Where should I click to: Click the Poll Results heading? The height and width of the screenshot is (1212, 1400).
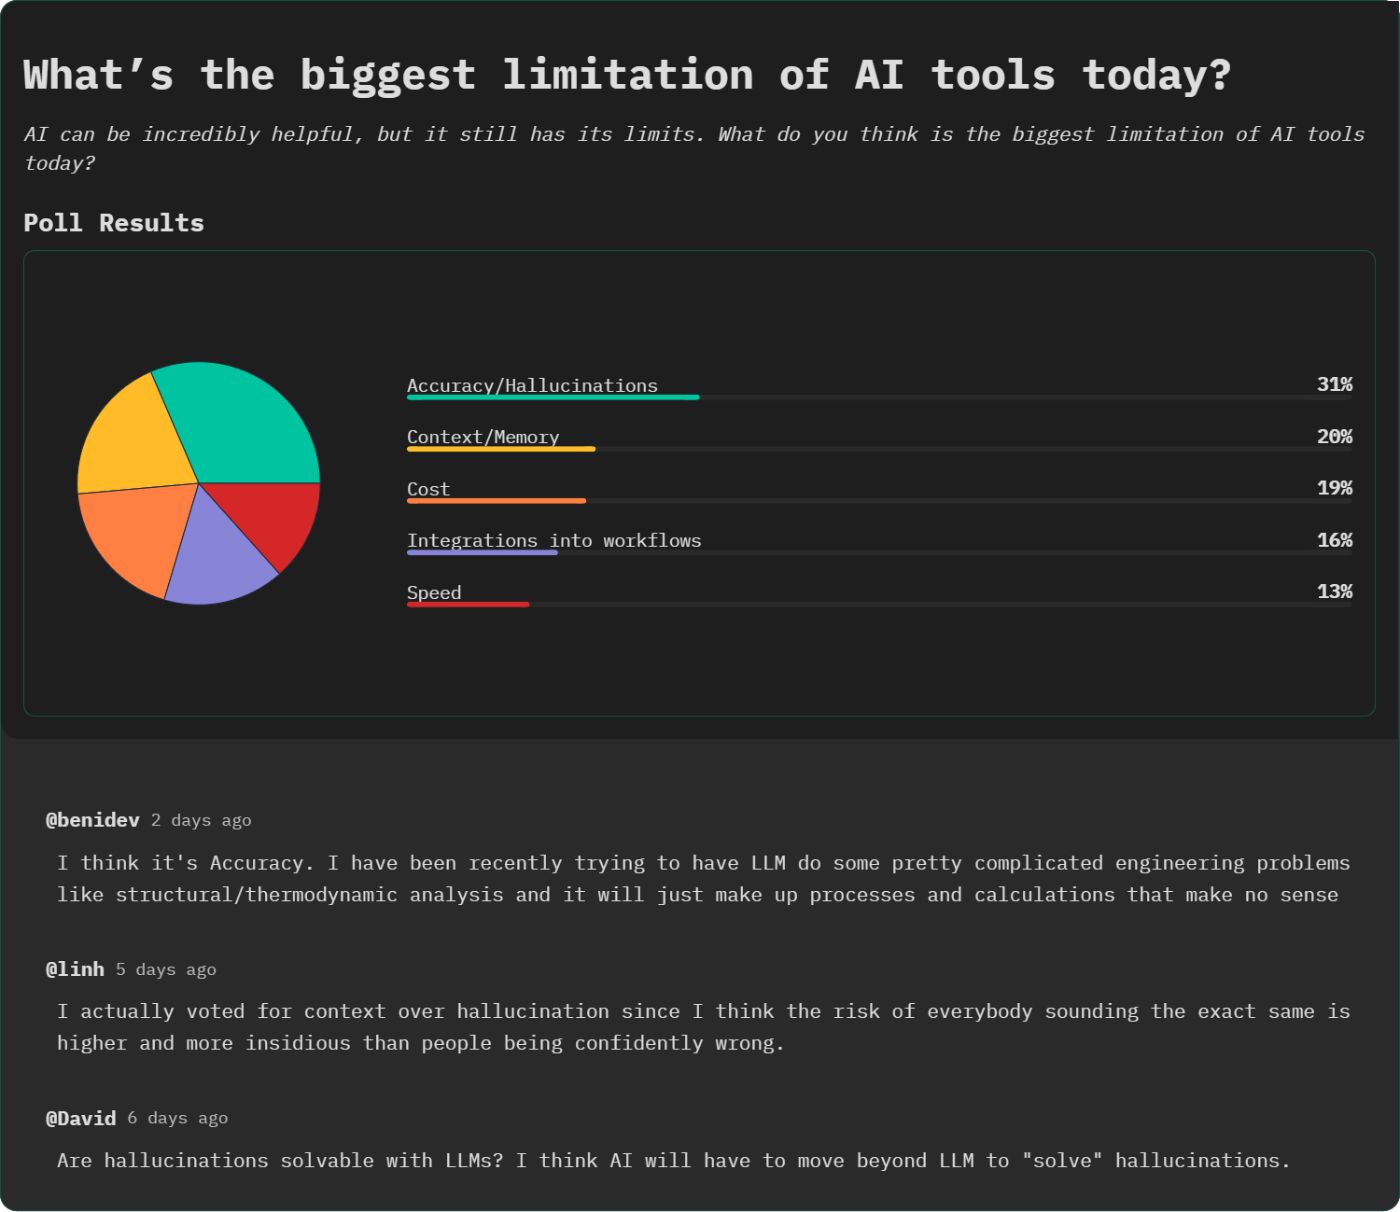[114, 223]
